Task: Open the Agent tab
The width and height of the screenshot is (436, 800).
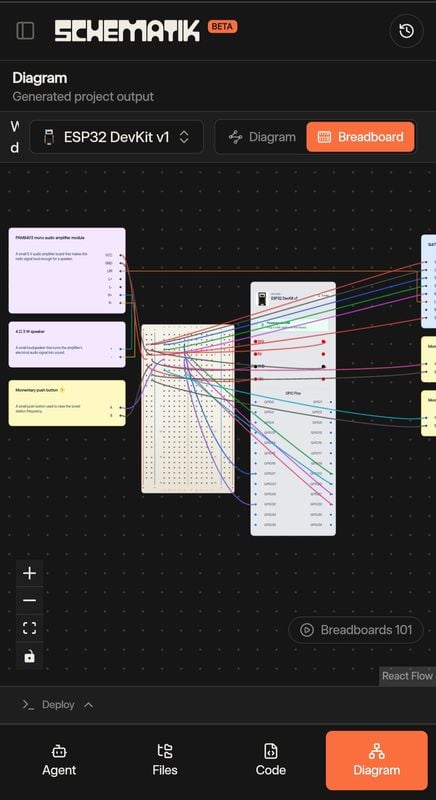Action: (x=59, y=760)
